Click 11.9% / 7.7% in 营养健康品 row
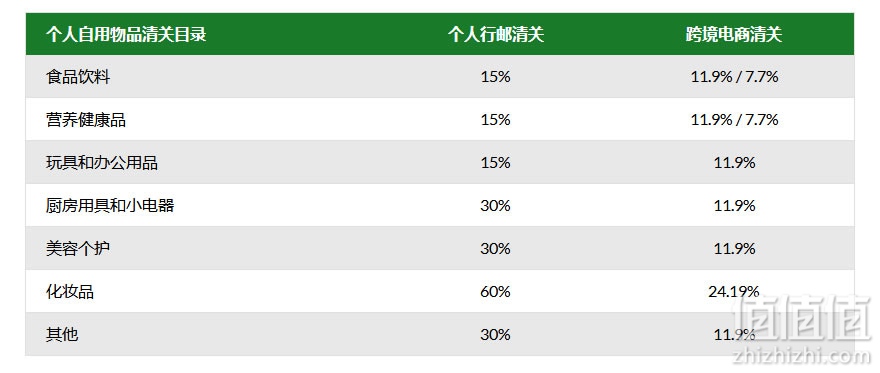This screenshot has height=373, width=880. [x=734, y=119]
